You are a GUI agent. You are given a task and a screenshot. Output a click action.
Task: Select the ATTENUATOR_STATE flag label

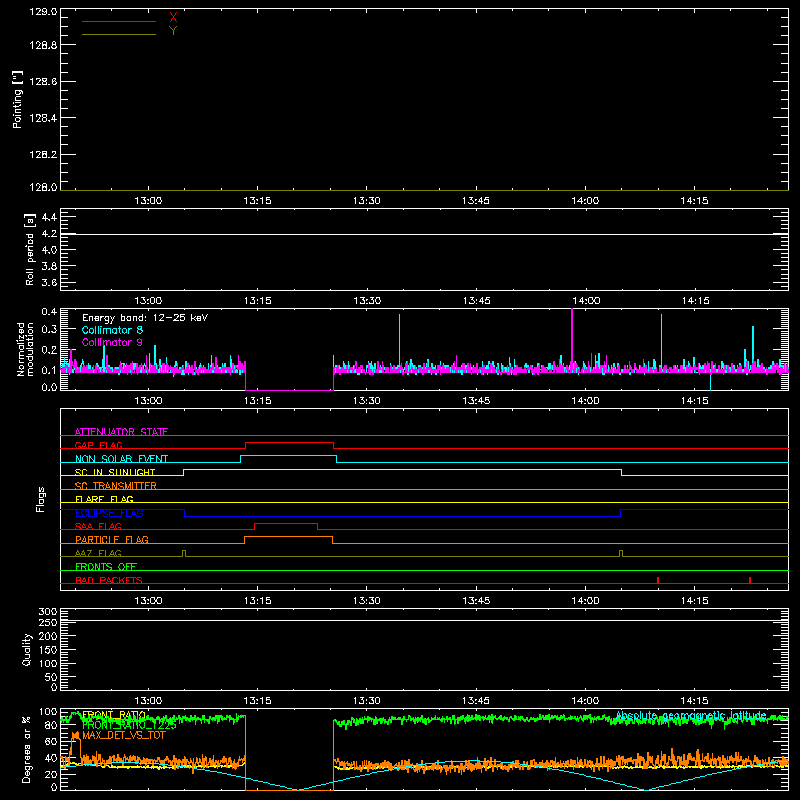(x=121, y=432)
